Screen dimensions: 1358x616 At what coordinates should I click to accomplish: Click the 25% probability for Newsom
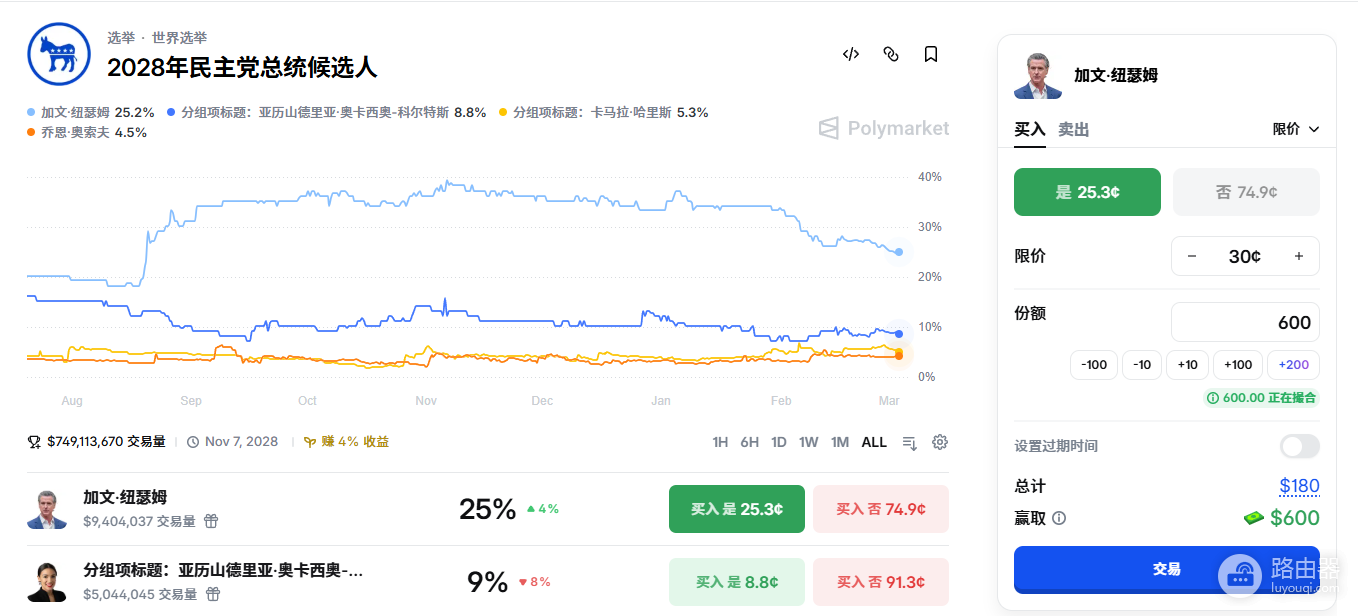[x=487, y=509]
